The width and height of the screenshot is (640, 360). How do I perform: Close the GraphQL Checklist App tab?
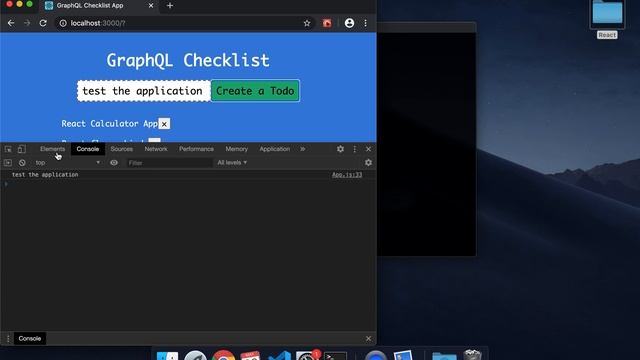pos(151,6)
